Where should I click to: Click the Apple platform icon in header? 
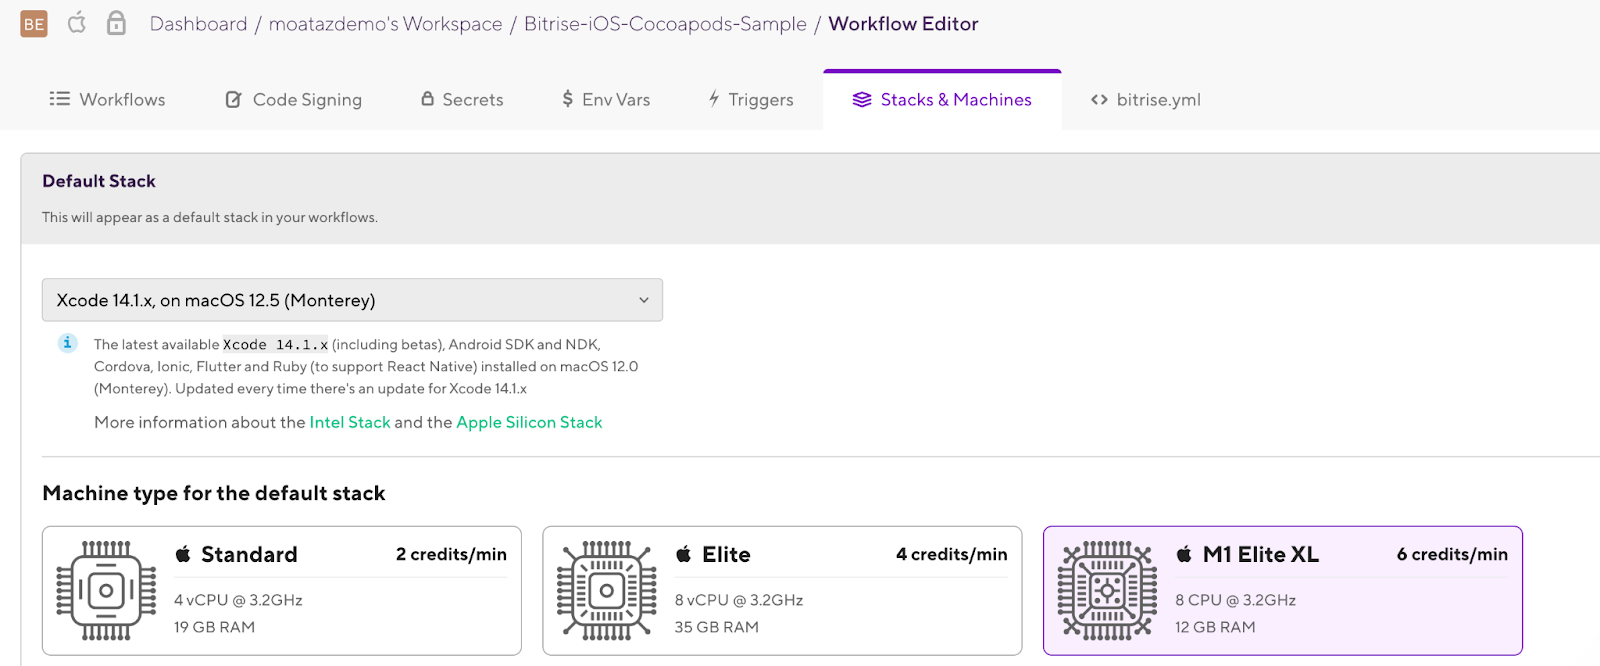pyautogui.click(x=77, y=22)
